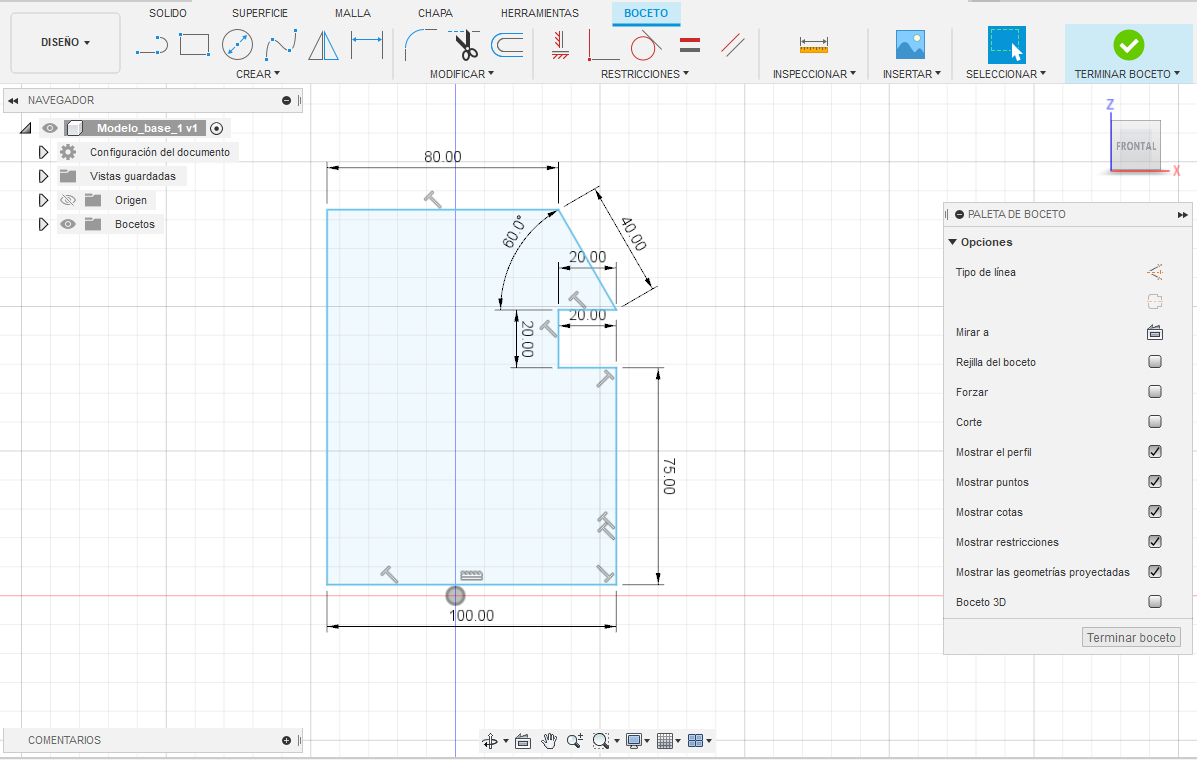Select the Offset tool
1197x760 pixels.
pos(507,45)
